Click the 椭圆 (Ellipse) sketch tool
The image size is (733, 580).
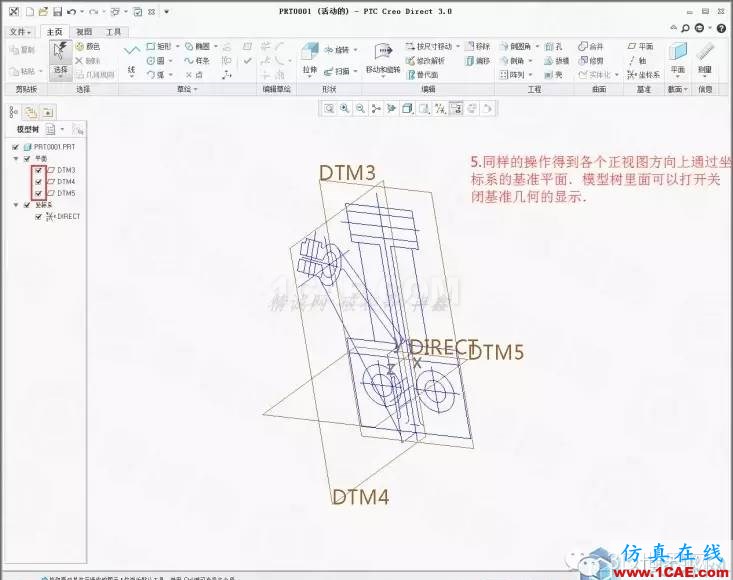tap(198, 46)
